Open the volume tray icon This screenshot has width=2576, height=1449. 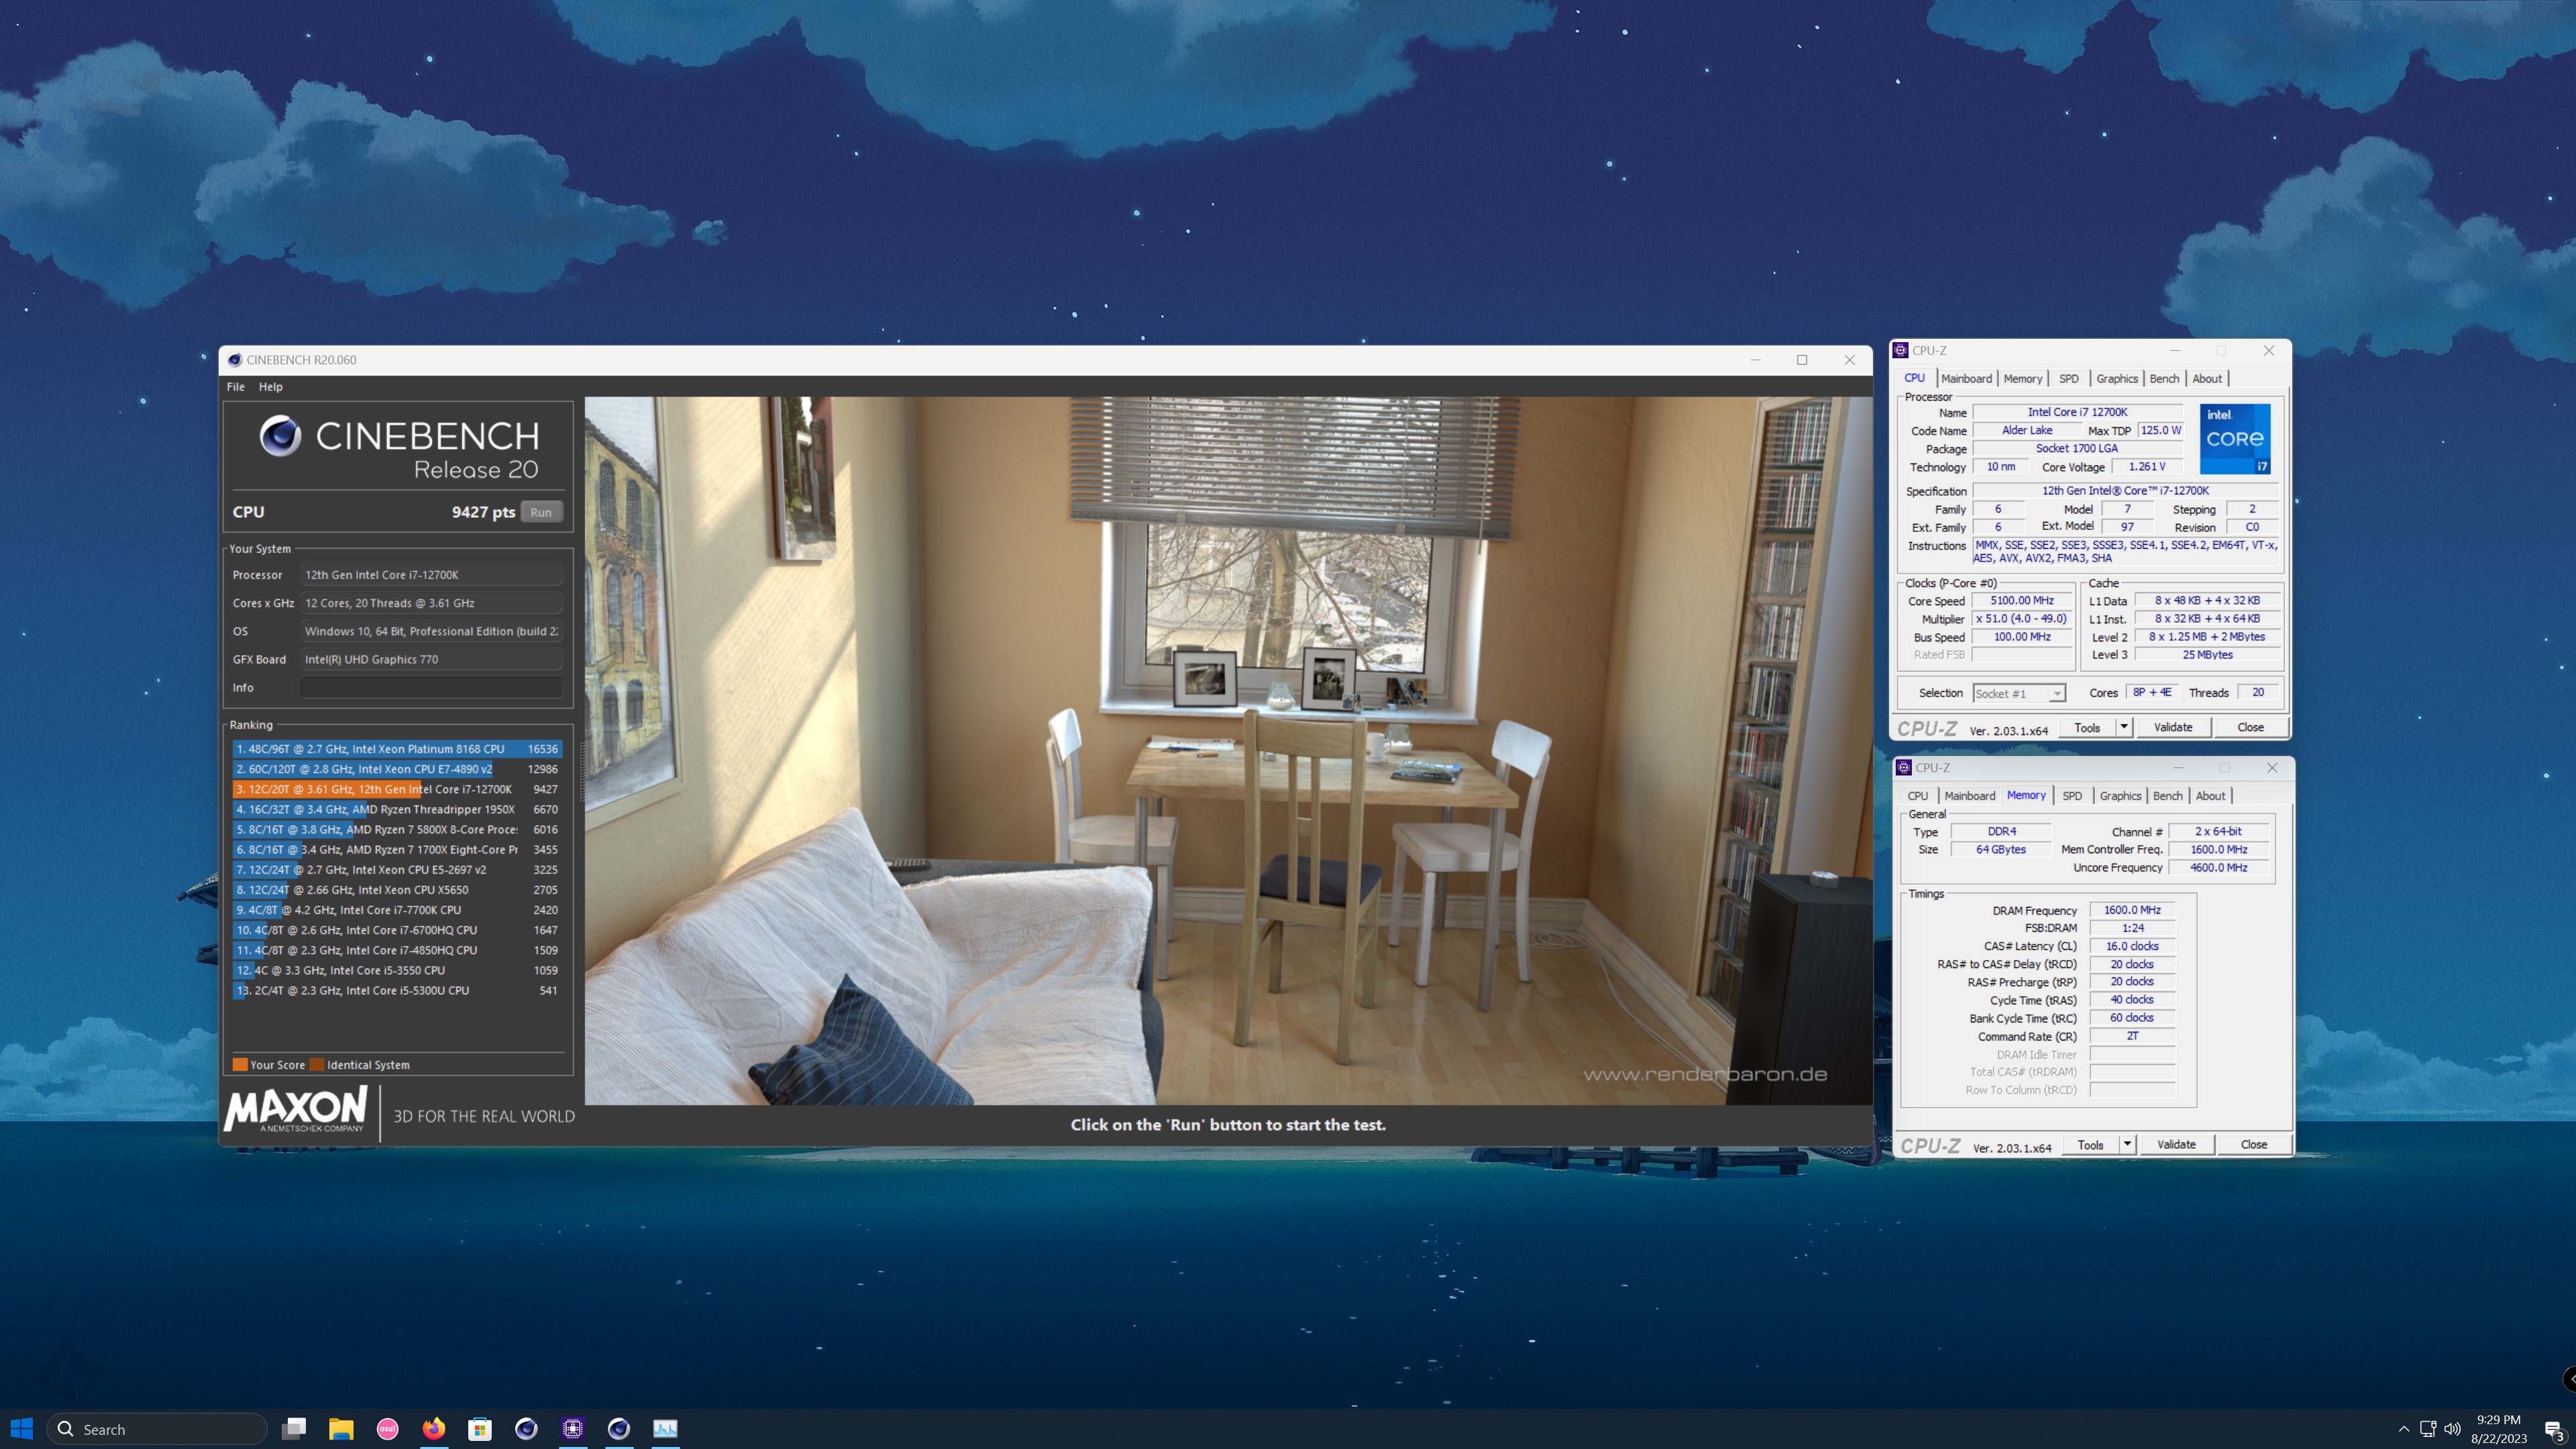(x=2452, y=1429)
